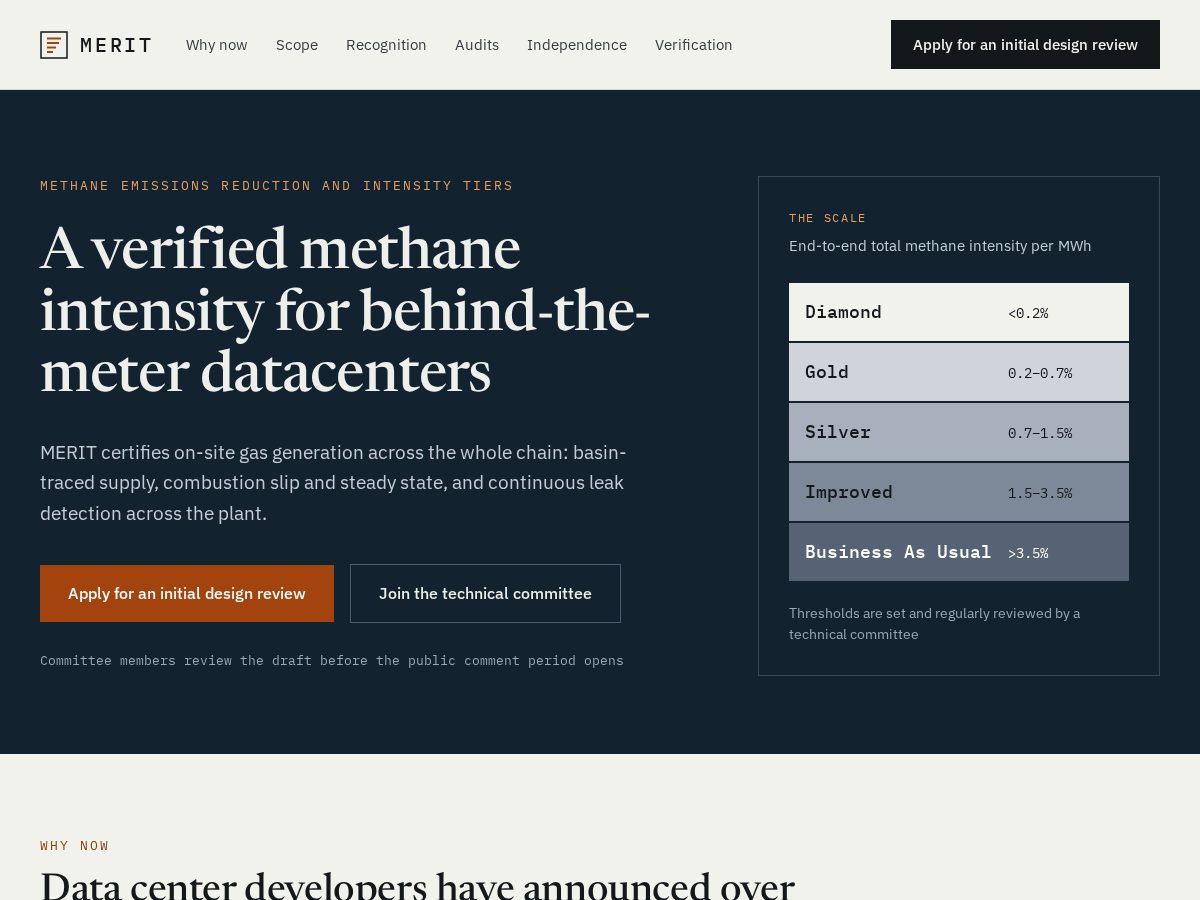Click the >3.5% threshold value
This screenshot has height=900, width=1200.
(x=1028, y=553)
